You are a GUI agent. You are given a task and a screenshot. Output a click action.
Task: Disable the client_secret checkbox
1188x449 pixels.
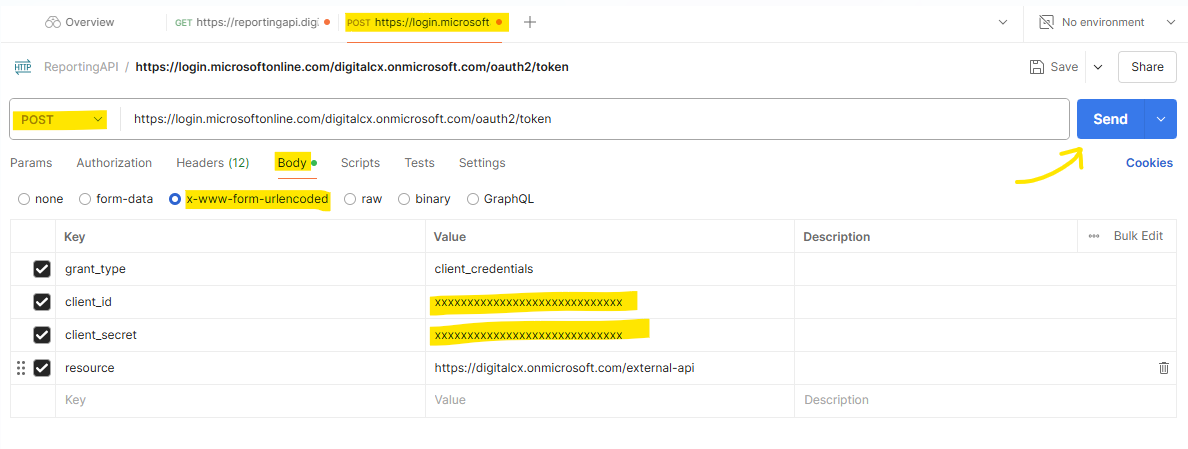[x=42, y=335]
